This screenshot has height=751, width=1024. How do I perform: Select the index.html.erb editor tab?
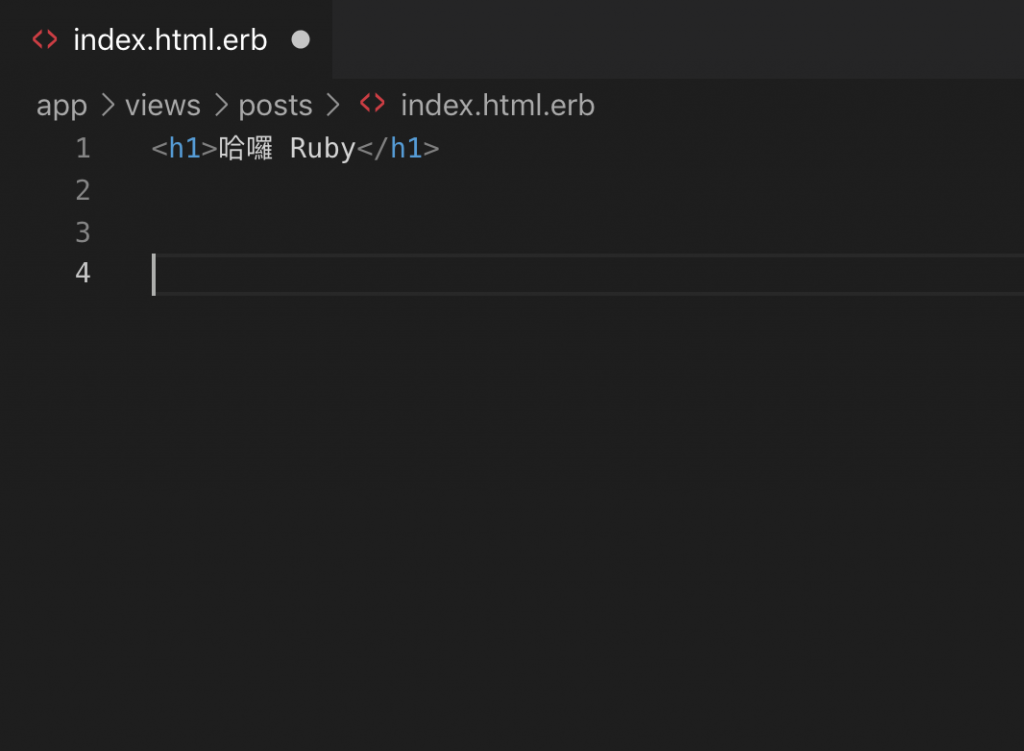pyautogui.click(x=166, y=40)
